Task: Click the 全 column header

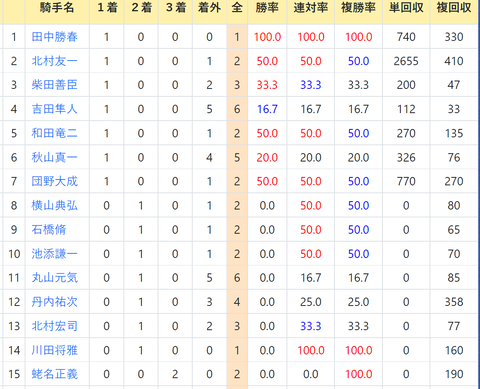Action: click(237, 7)
